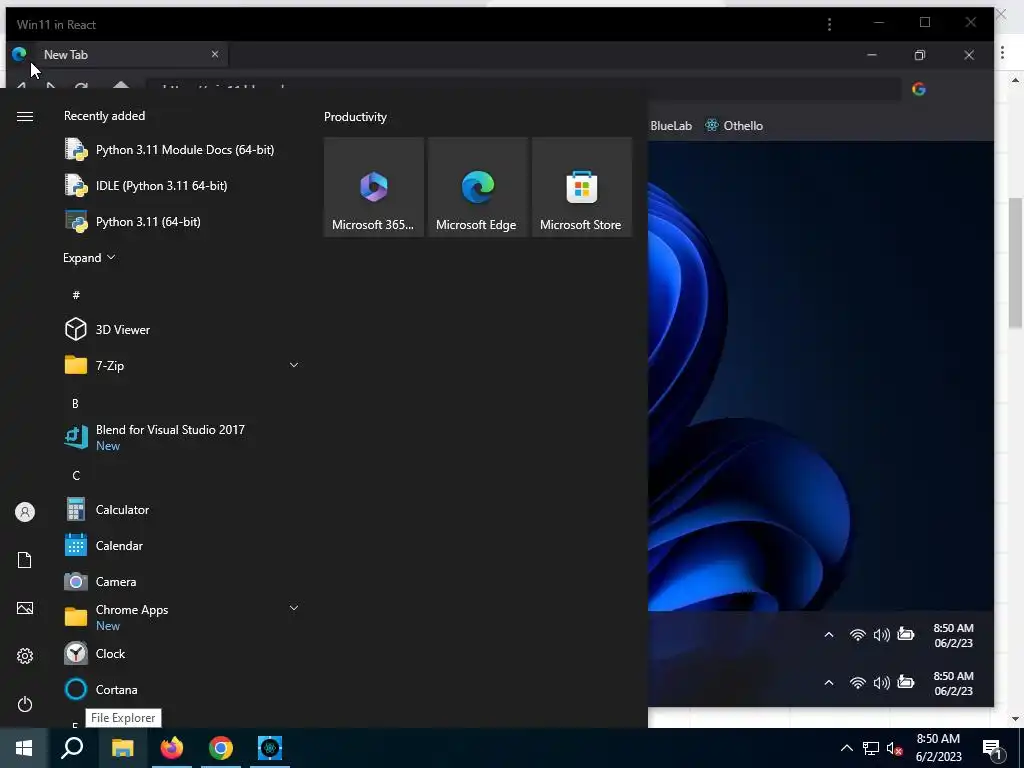Click the Google icon in address bar
This screenshot has height=768, width=1024.
pos(919,89)
